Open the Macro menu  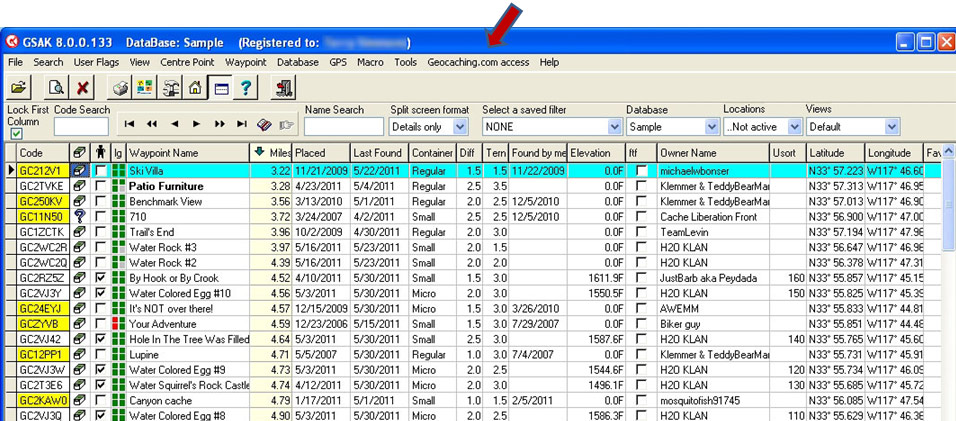tap(370, 62)
